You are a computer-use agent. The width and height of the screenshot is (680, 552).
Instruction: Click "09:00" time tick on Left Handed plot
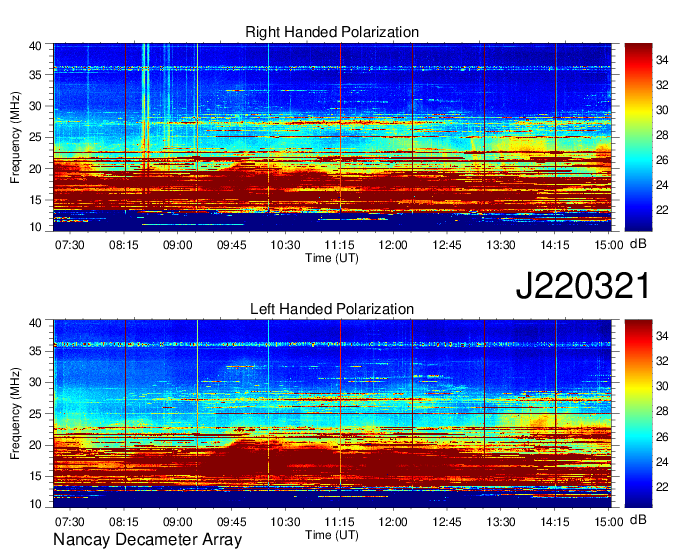(177, 521)
